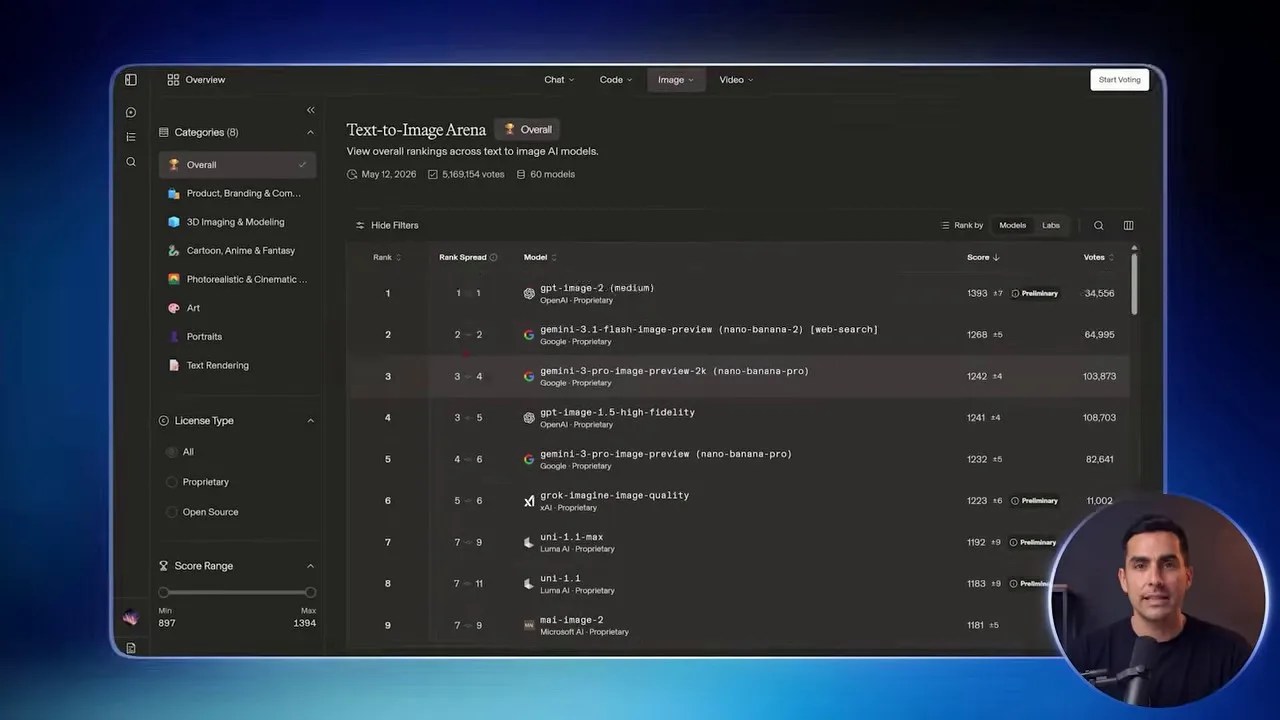The width and height of the screenshot is (1280, 720).
Task: Collapse the Categories (8) section
Action: [310, 132]
